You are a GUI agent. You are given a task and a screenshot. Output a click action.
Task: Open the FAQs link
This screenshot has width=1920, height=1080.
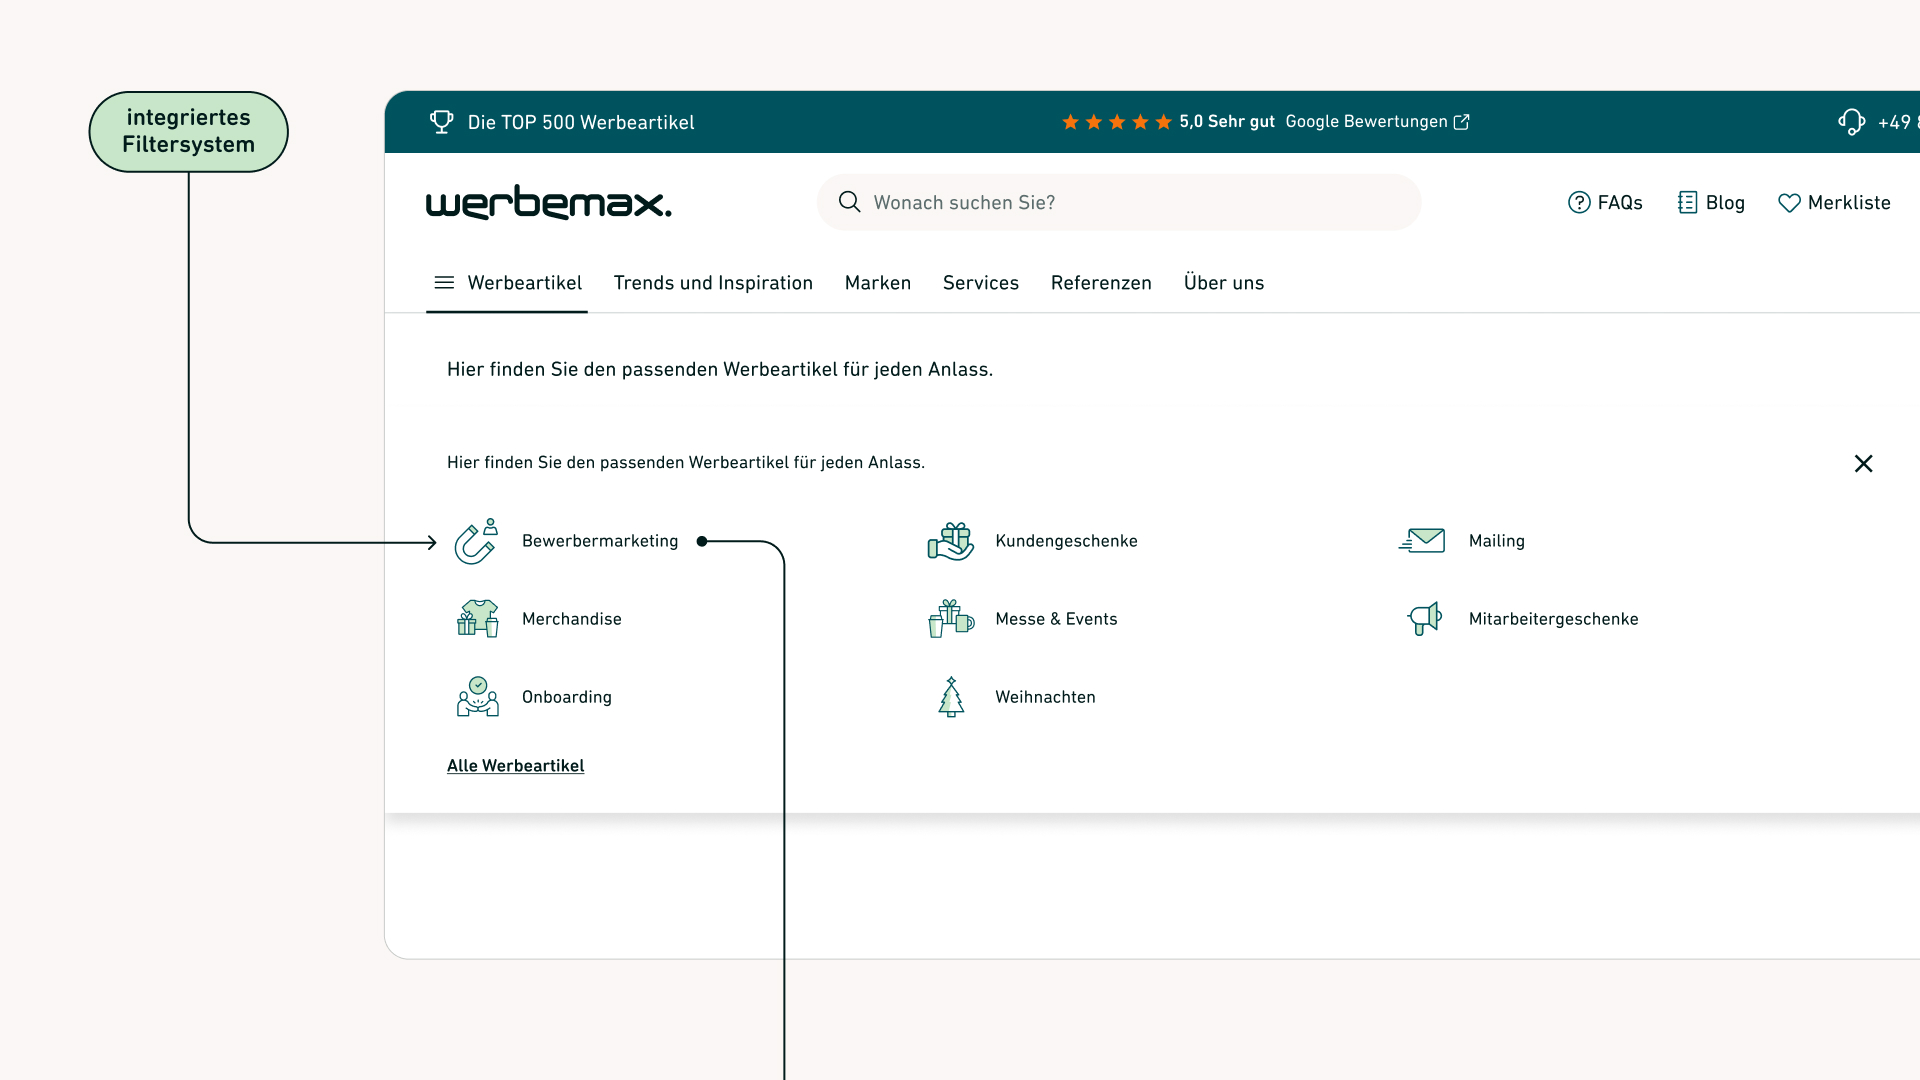coord(1620,203)
